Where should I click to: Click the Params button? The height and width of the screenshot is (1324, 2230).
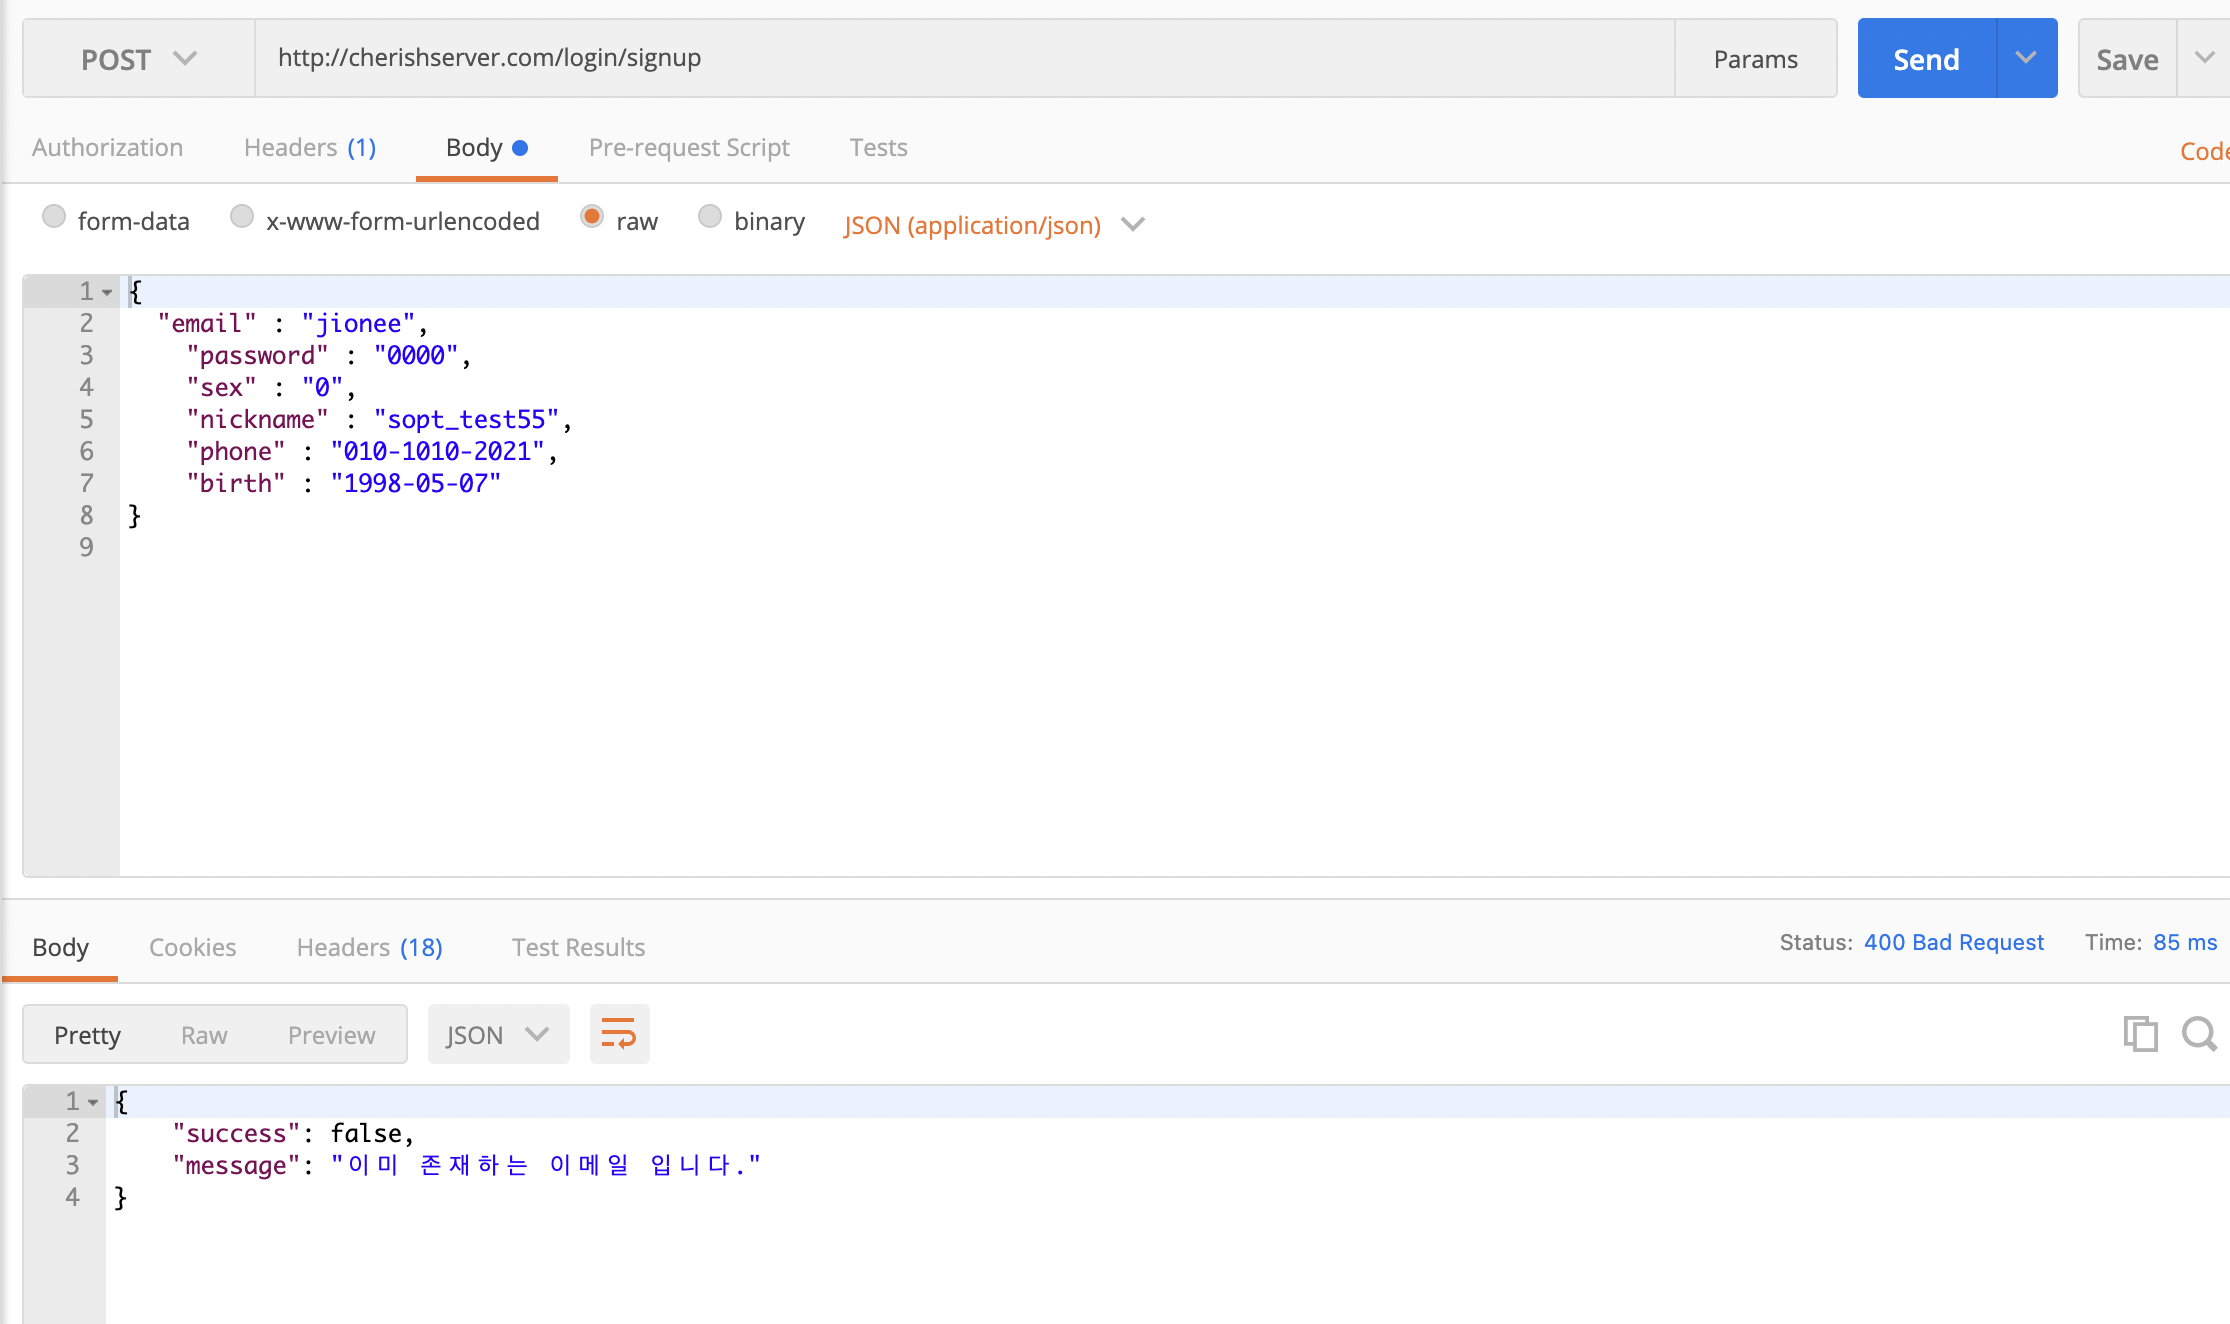tap(1755, 59)
